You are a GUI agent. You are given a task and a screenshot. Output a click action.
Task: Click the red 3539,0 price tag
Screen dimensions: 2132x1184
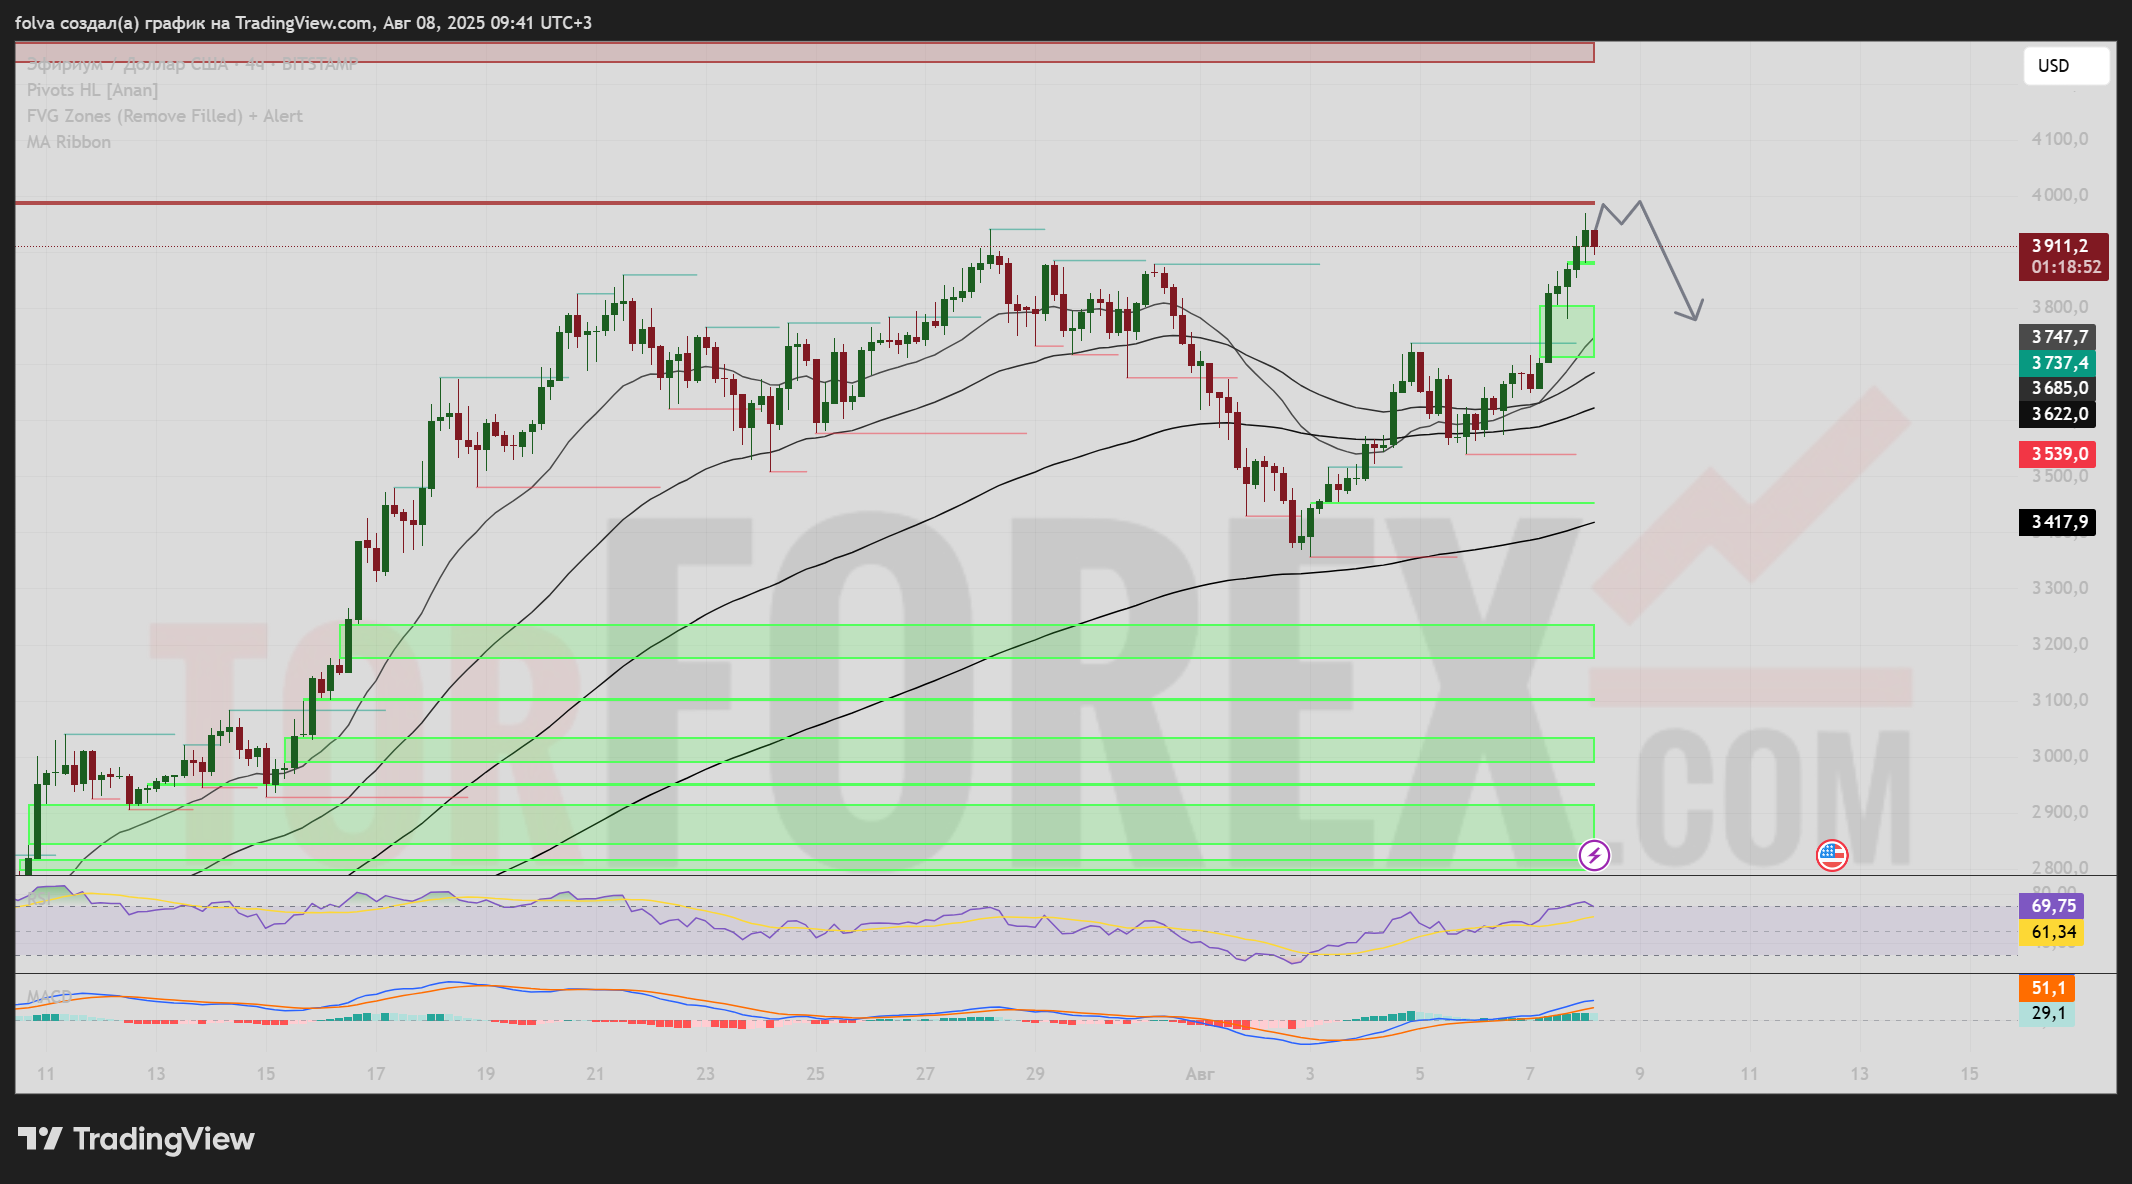(2058, 454)
